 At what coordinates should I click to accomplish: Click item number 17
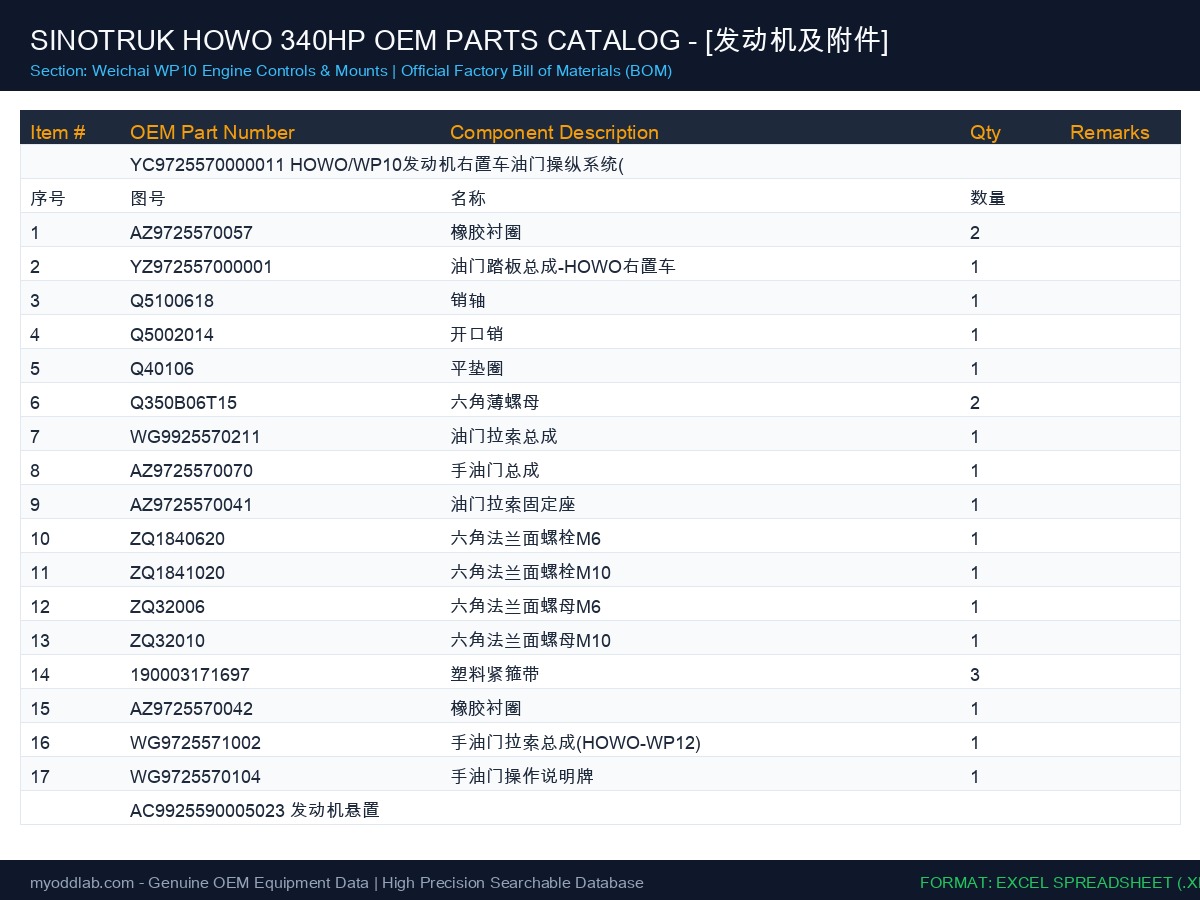40,777
